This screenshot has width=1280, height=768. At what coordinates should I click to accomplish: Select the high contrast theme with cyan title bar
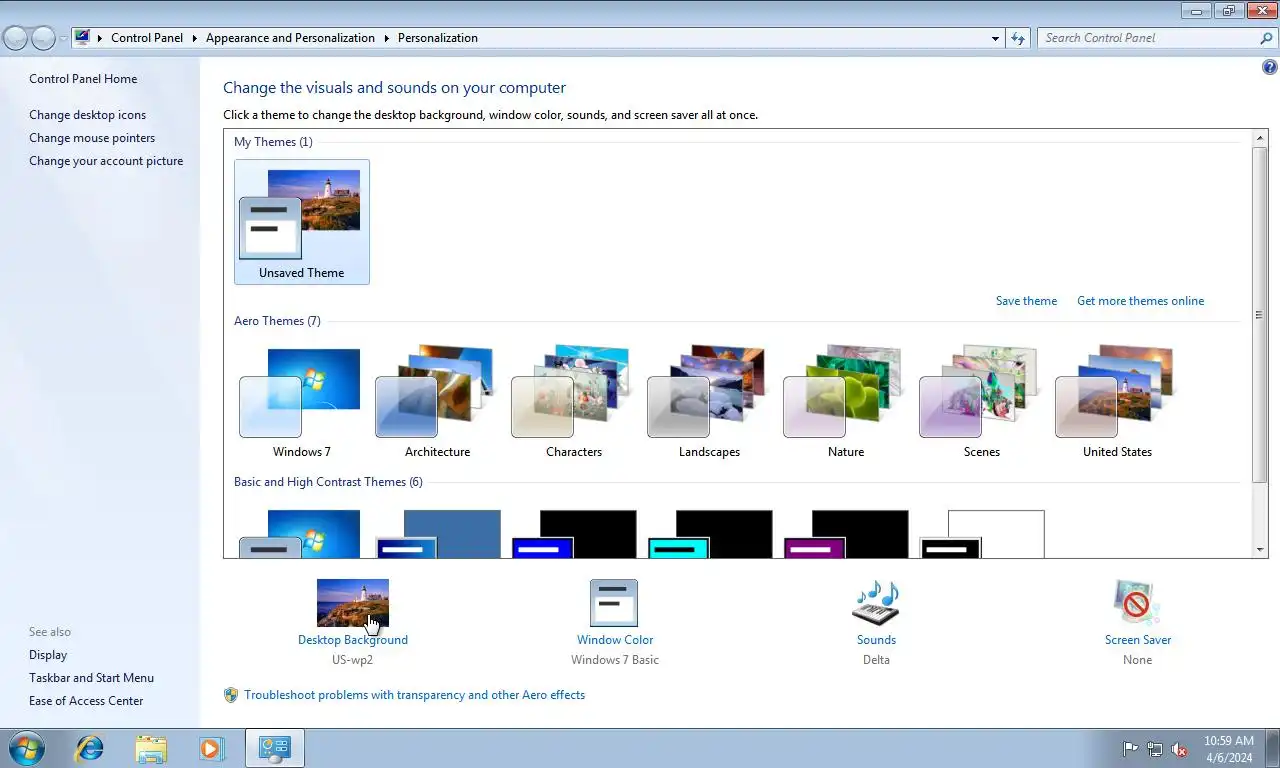pyautogui.click(x=710, y=534)
